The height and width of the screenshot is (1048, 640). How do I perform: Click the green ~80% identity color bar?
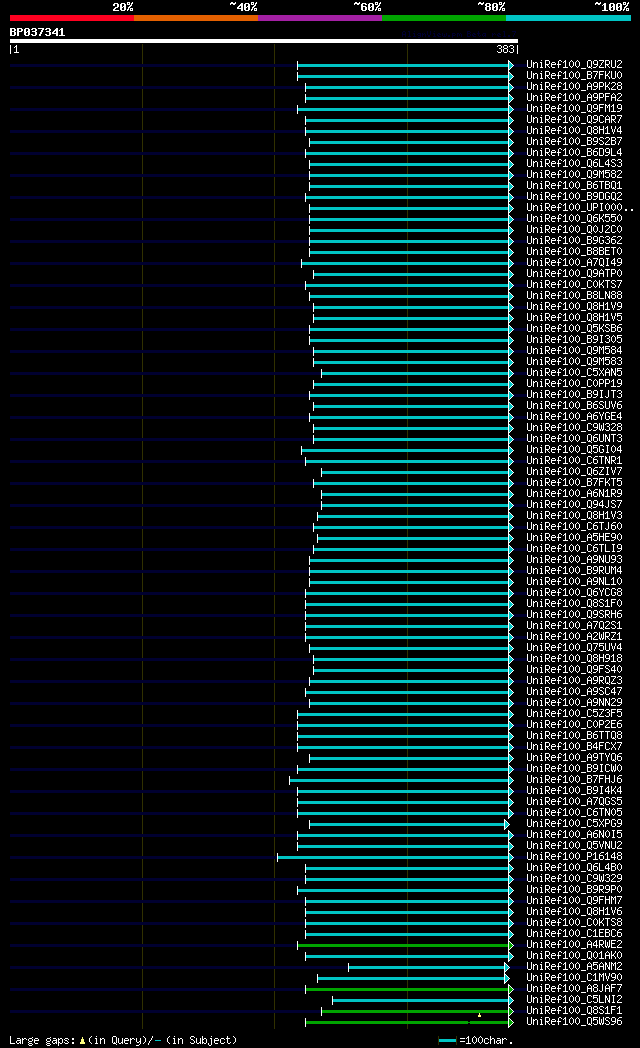(x=444, y=18)
